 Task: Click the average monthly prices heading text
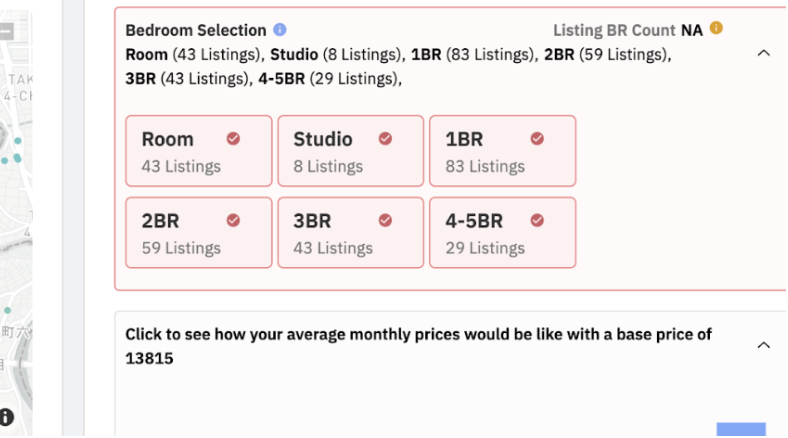click(x=418, y=334)
